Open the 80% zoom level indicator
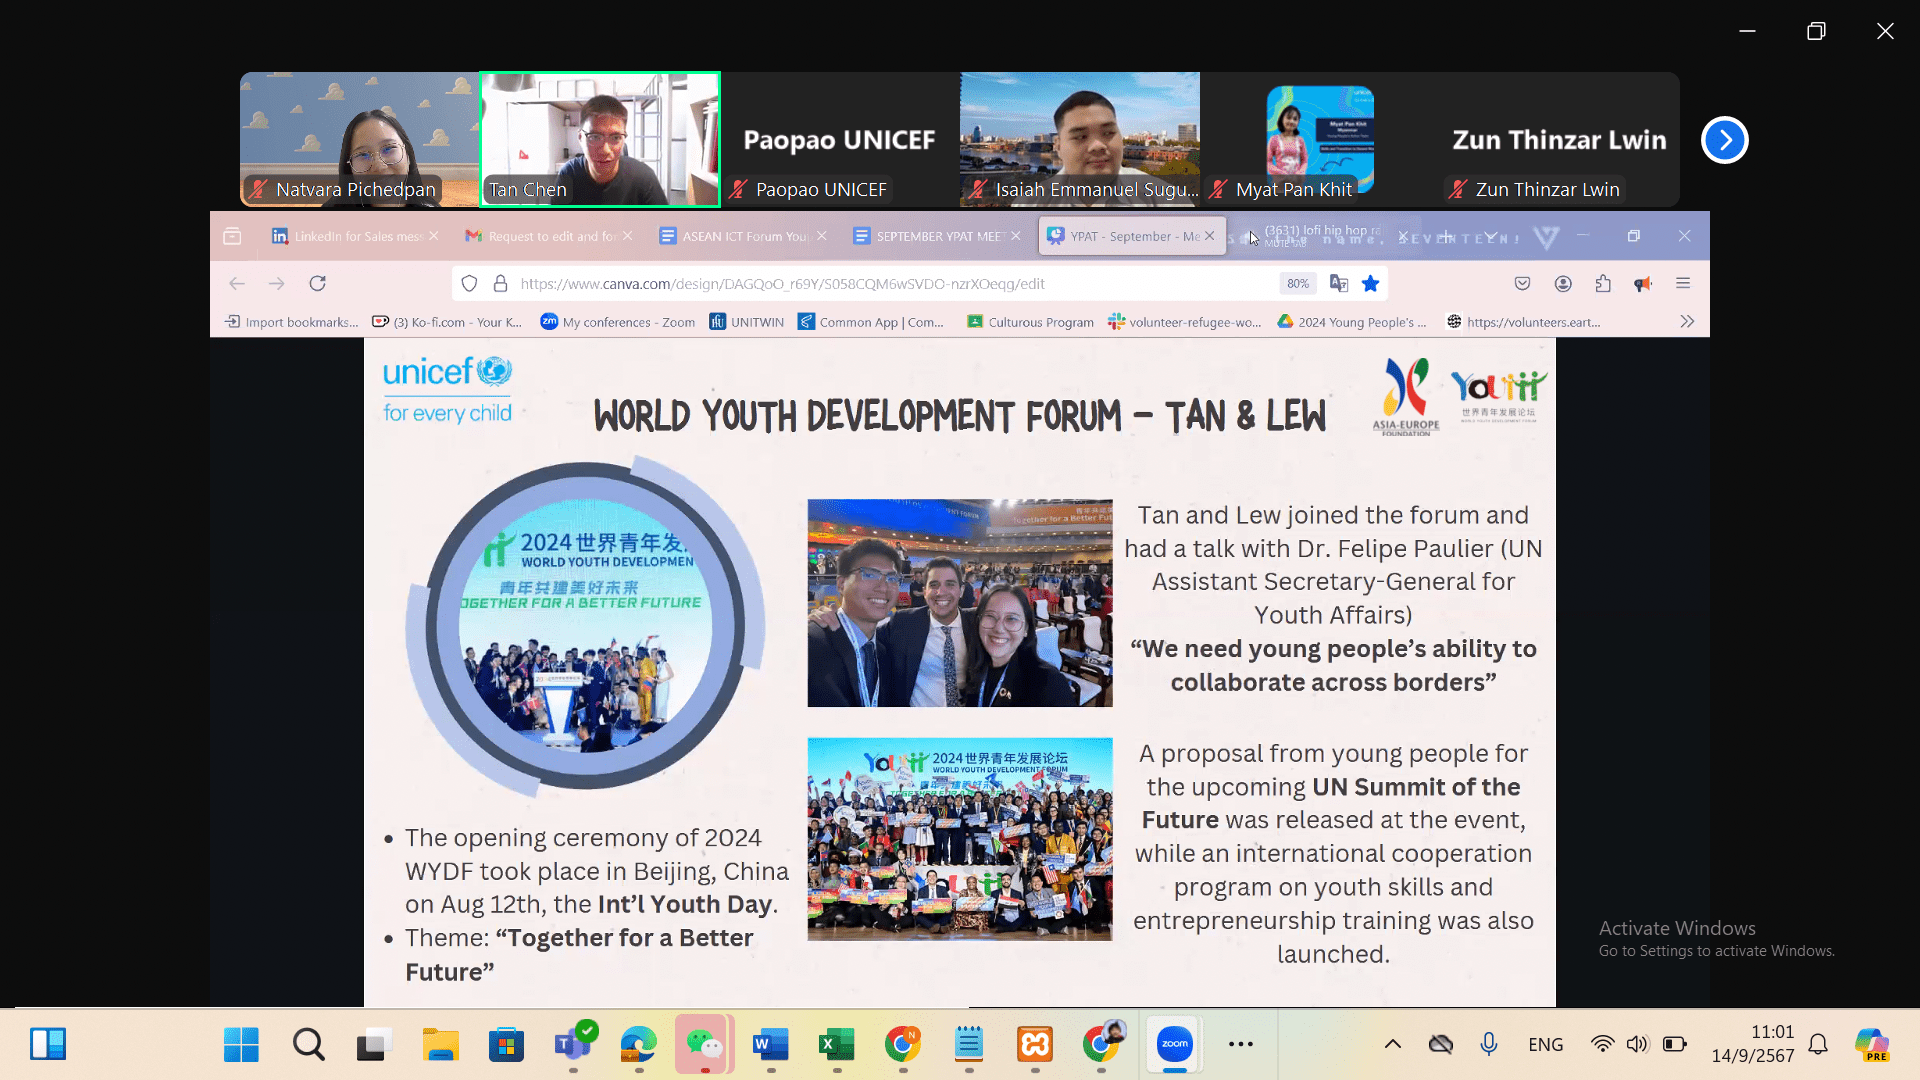1920x1080 pixels. tap(1298, 284)
